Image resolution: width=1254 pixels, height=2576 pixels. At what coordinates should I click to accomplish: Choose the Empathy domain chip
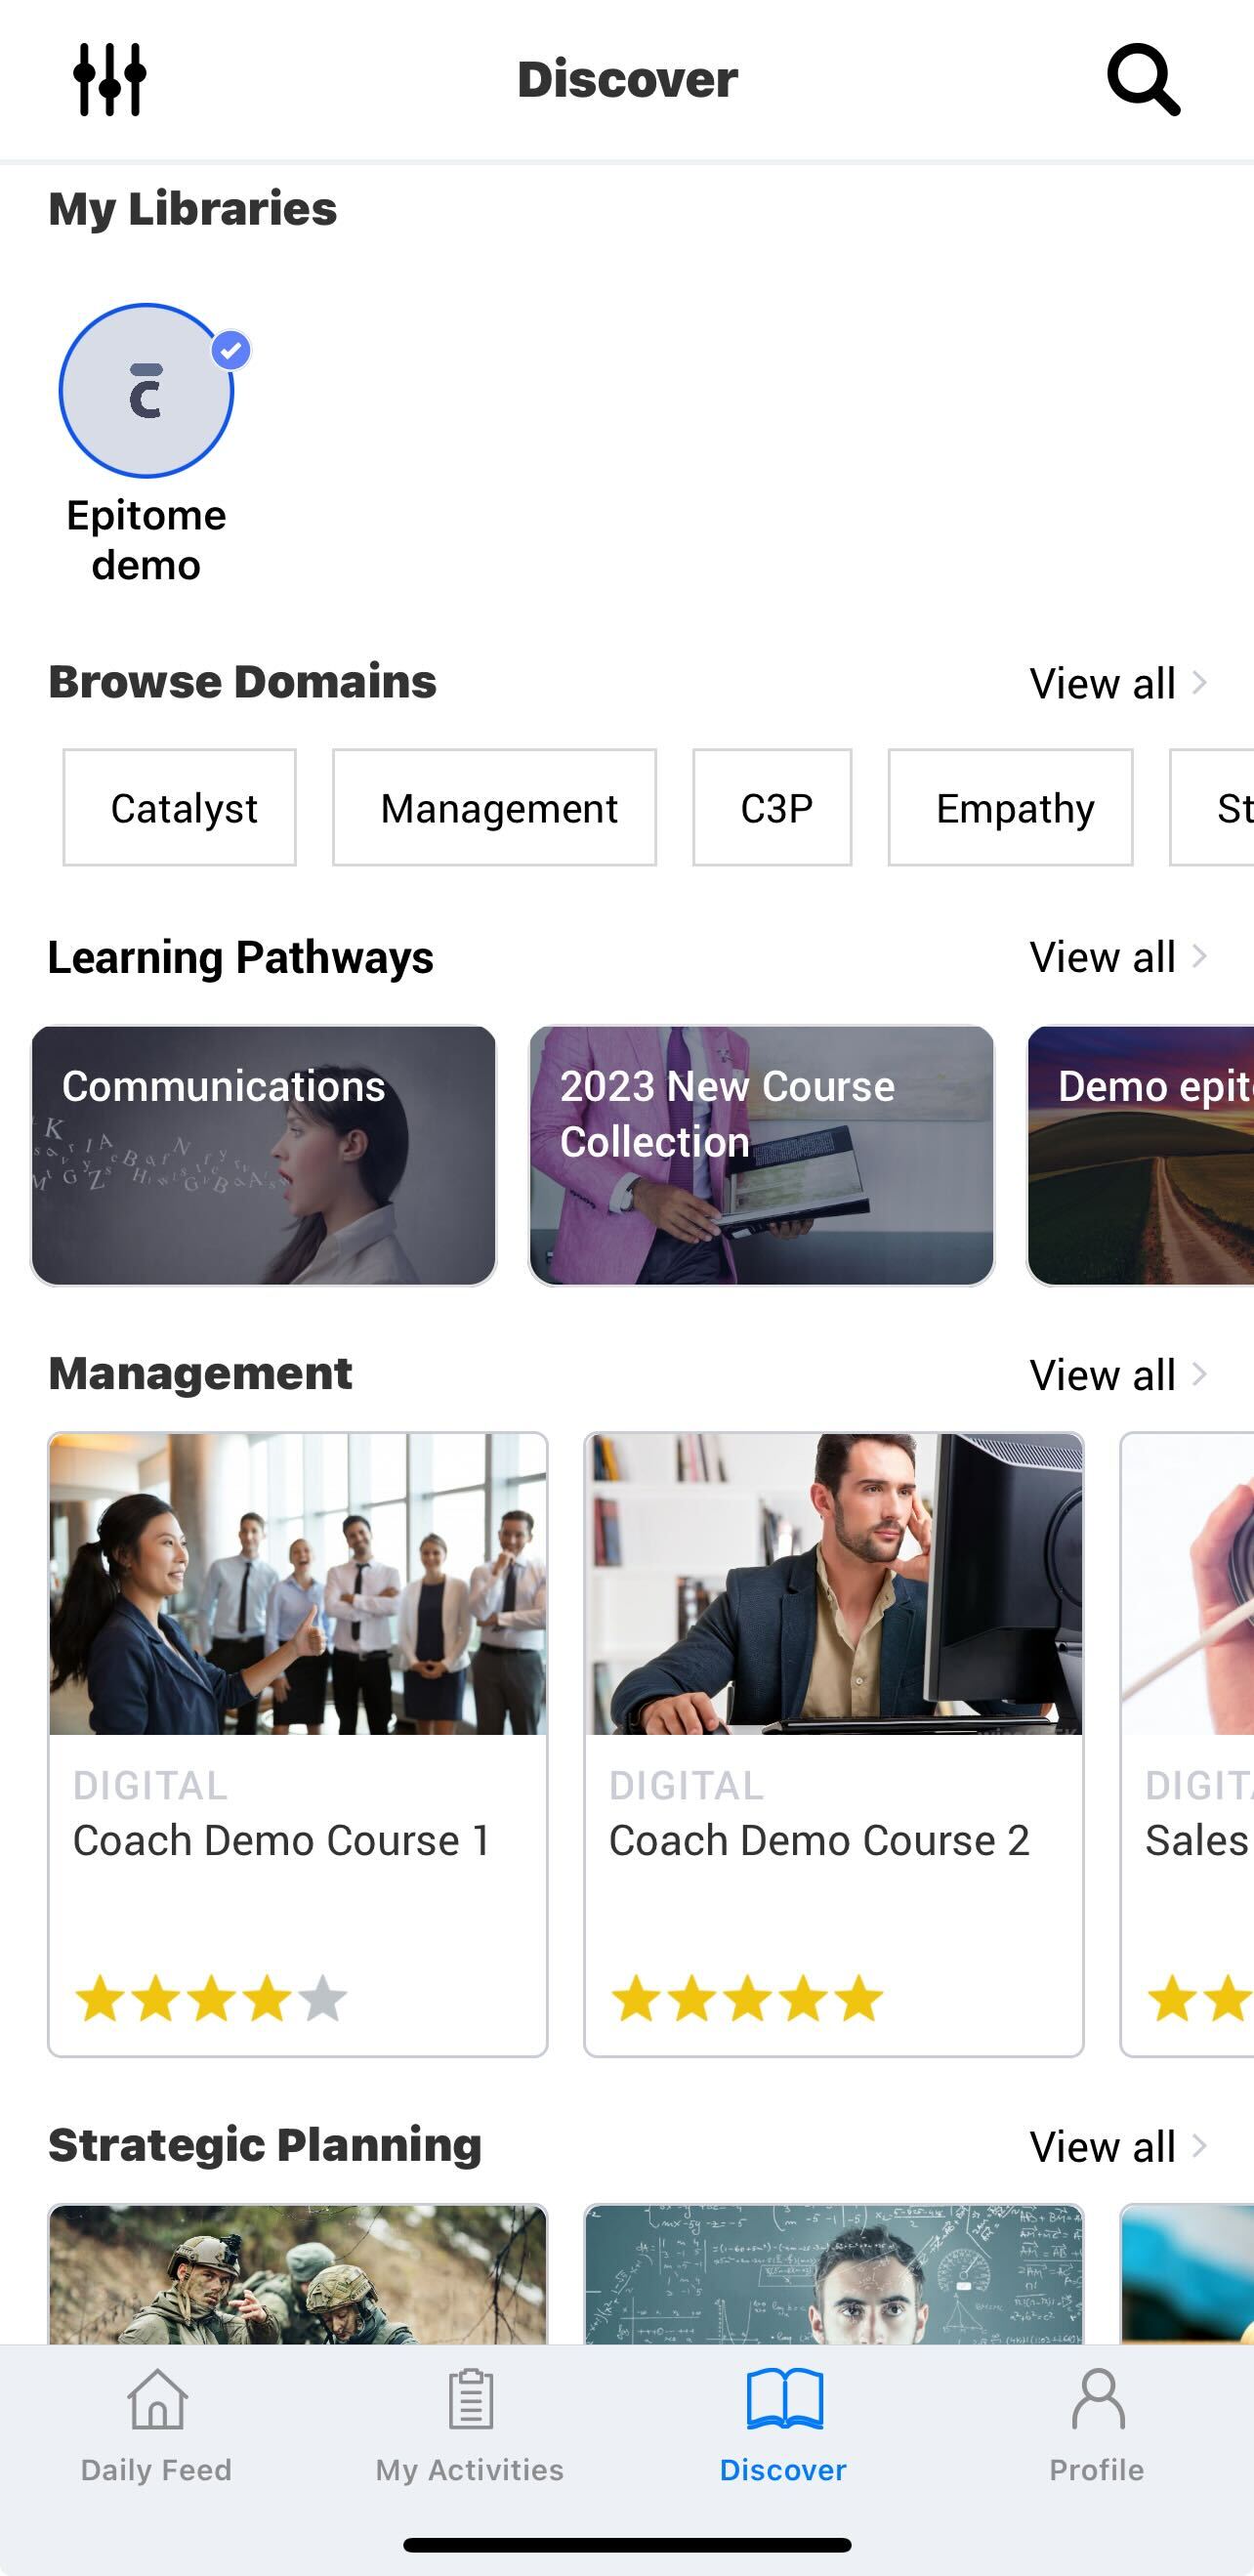(x=1011, y=807)
